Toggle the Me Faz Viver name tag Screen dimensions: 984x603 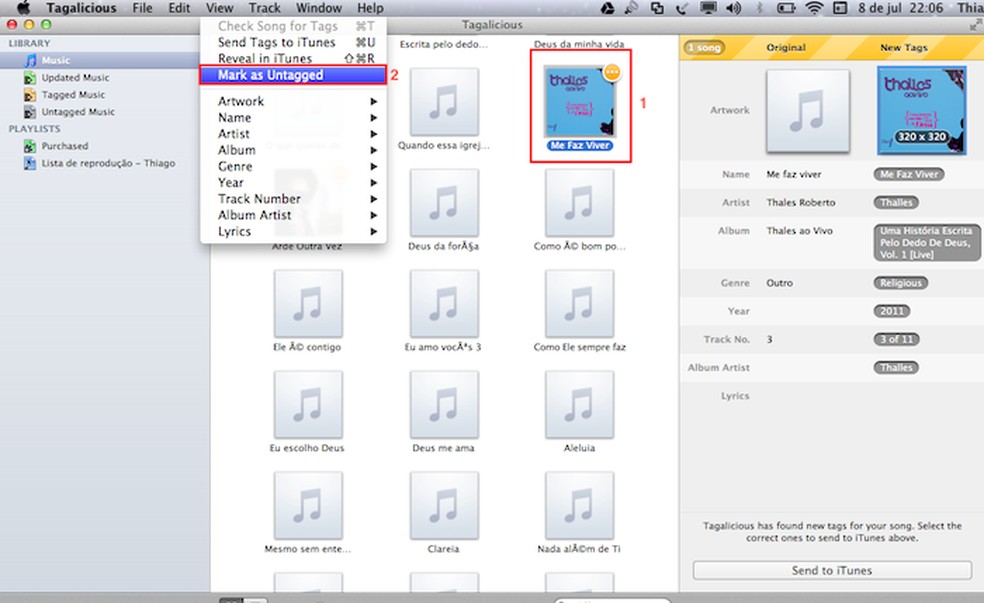909,174
